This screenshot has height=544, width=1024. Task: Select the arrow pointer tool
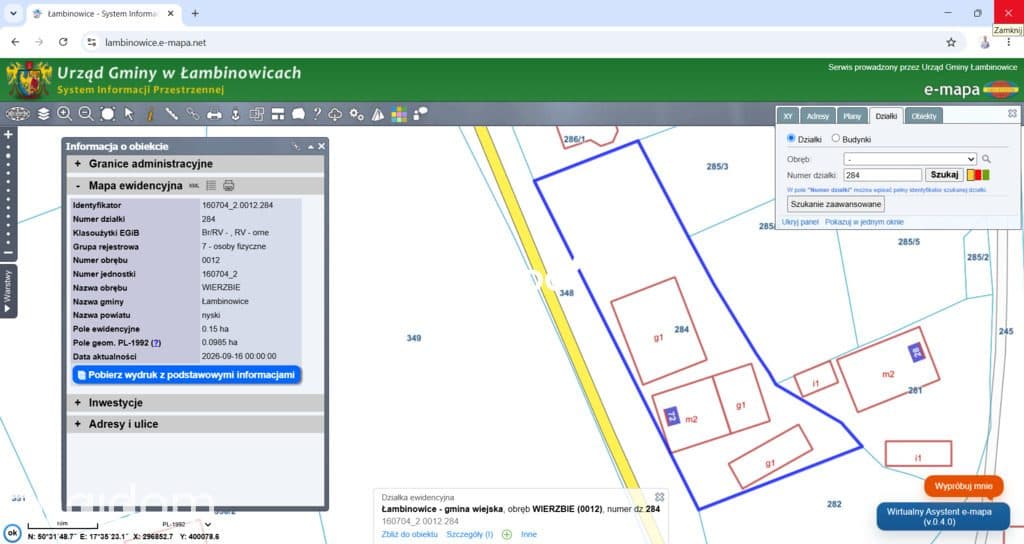(129, 114)
